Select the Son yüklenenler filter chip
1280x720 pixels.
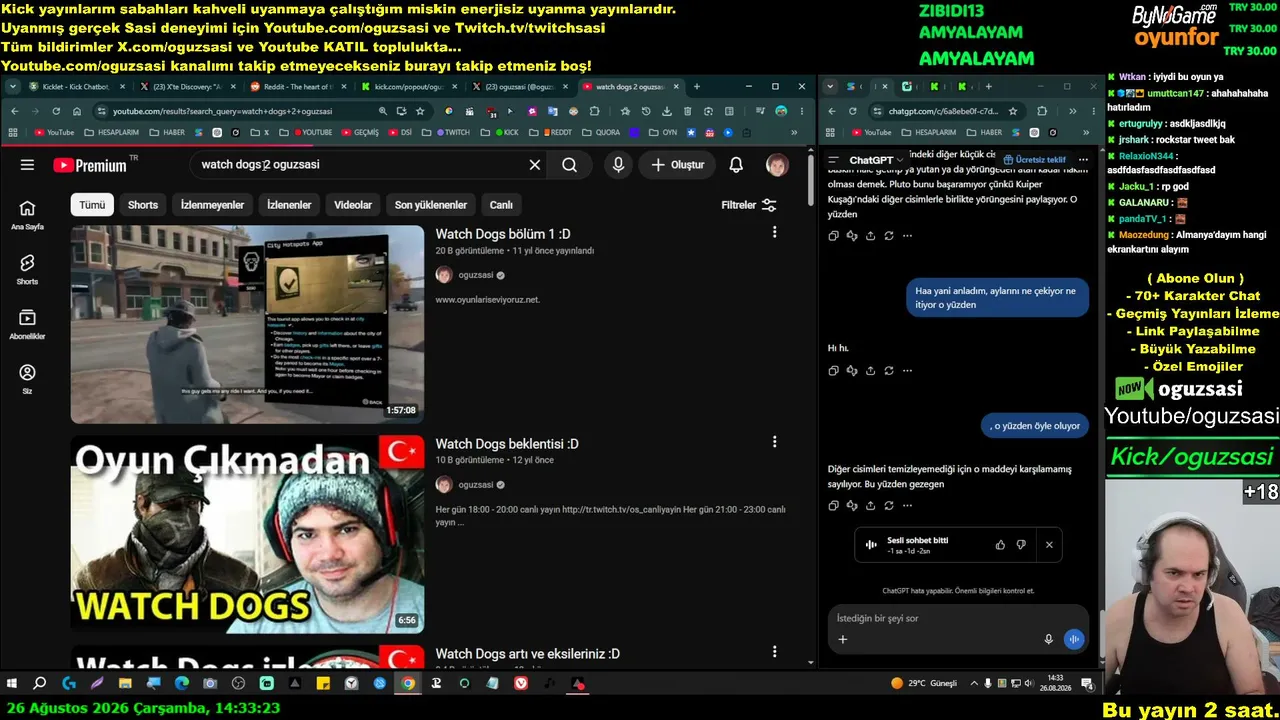click(431, 205)
